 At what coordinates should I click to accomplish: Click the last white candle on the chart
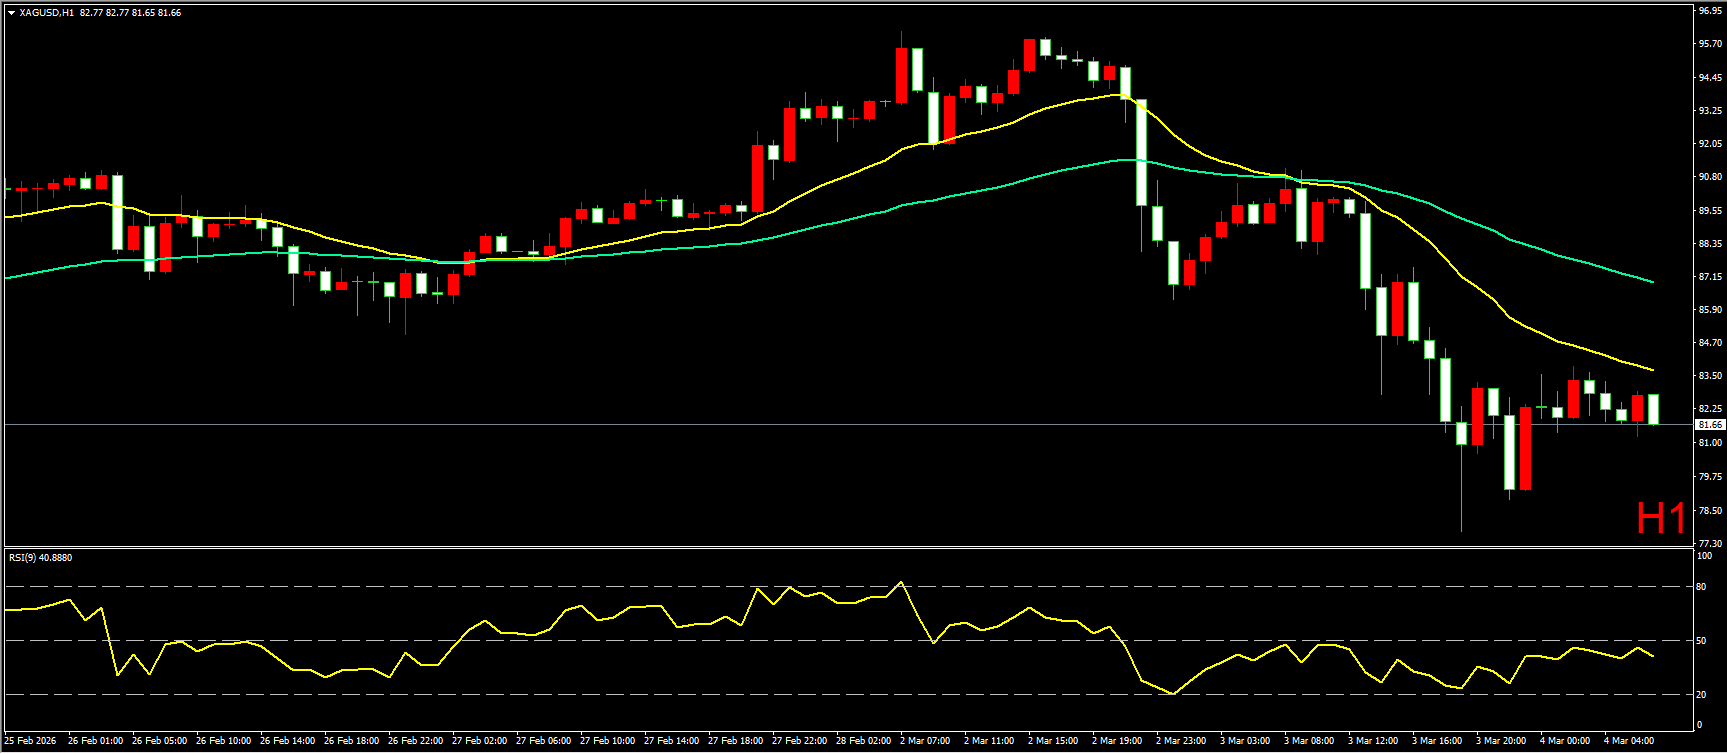coord(1653,409)
